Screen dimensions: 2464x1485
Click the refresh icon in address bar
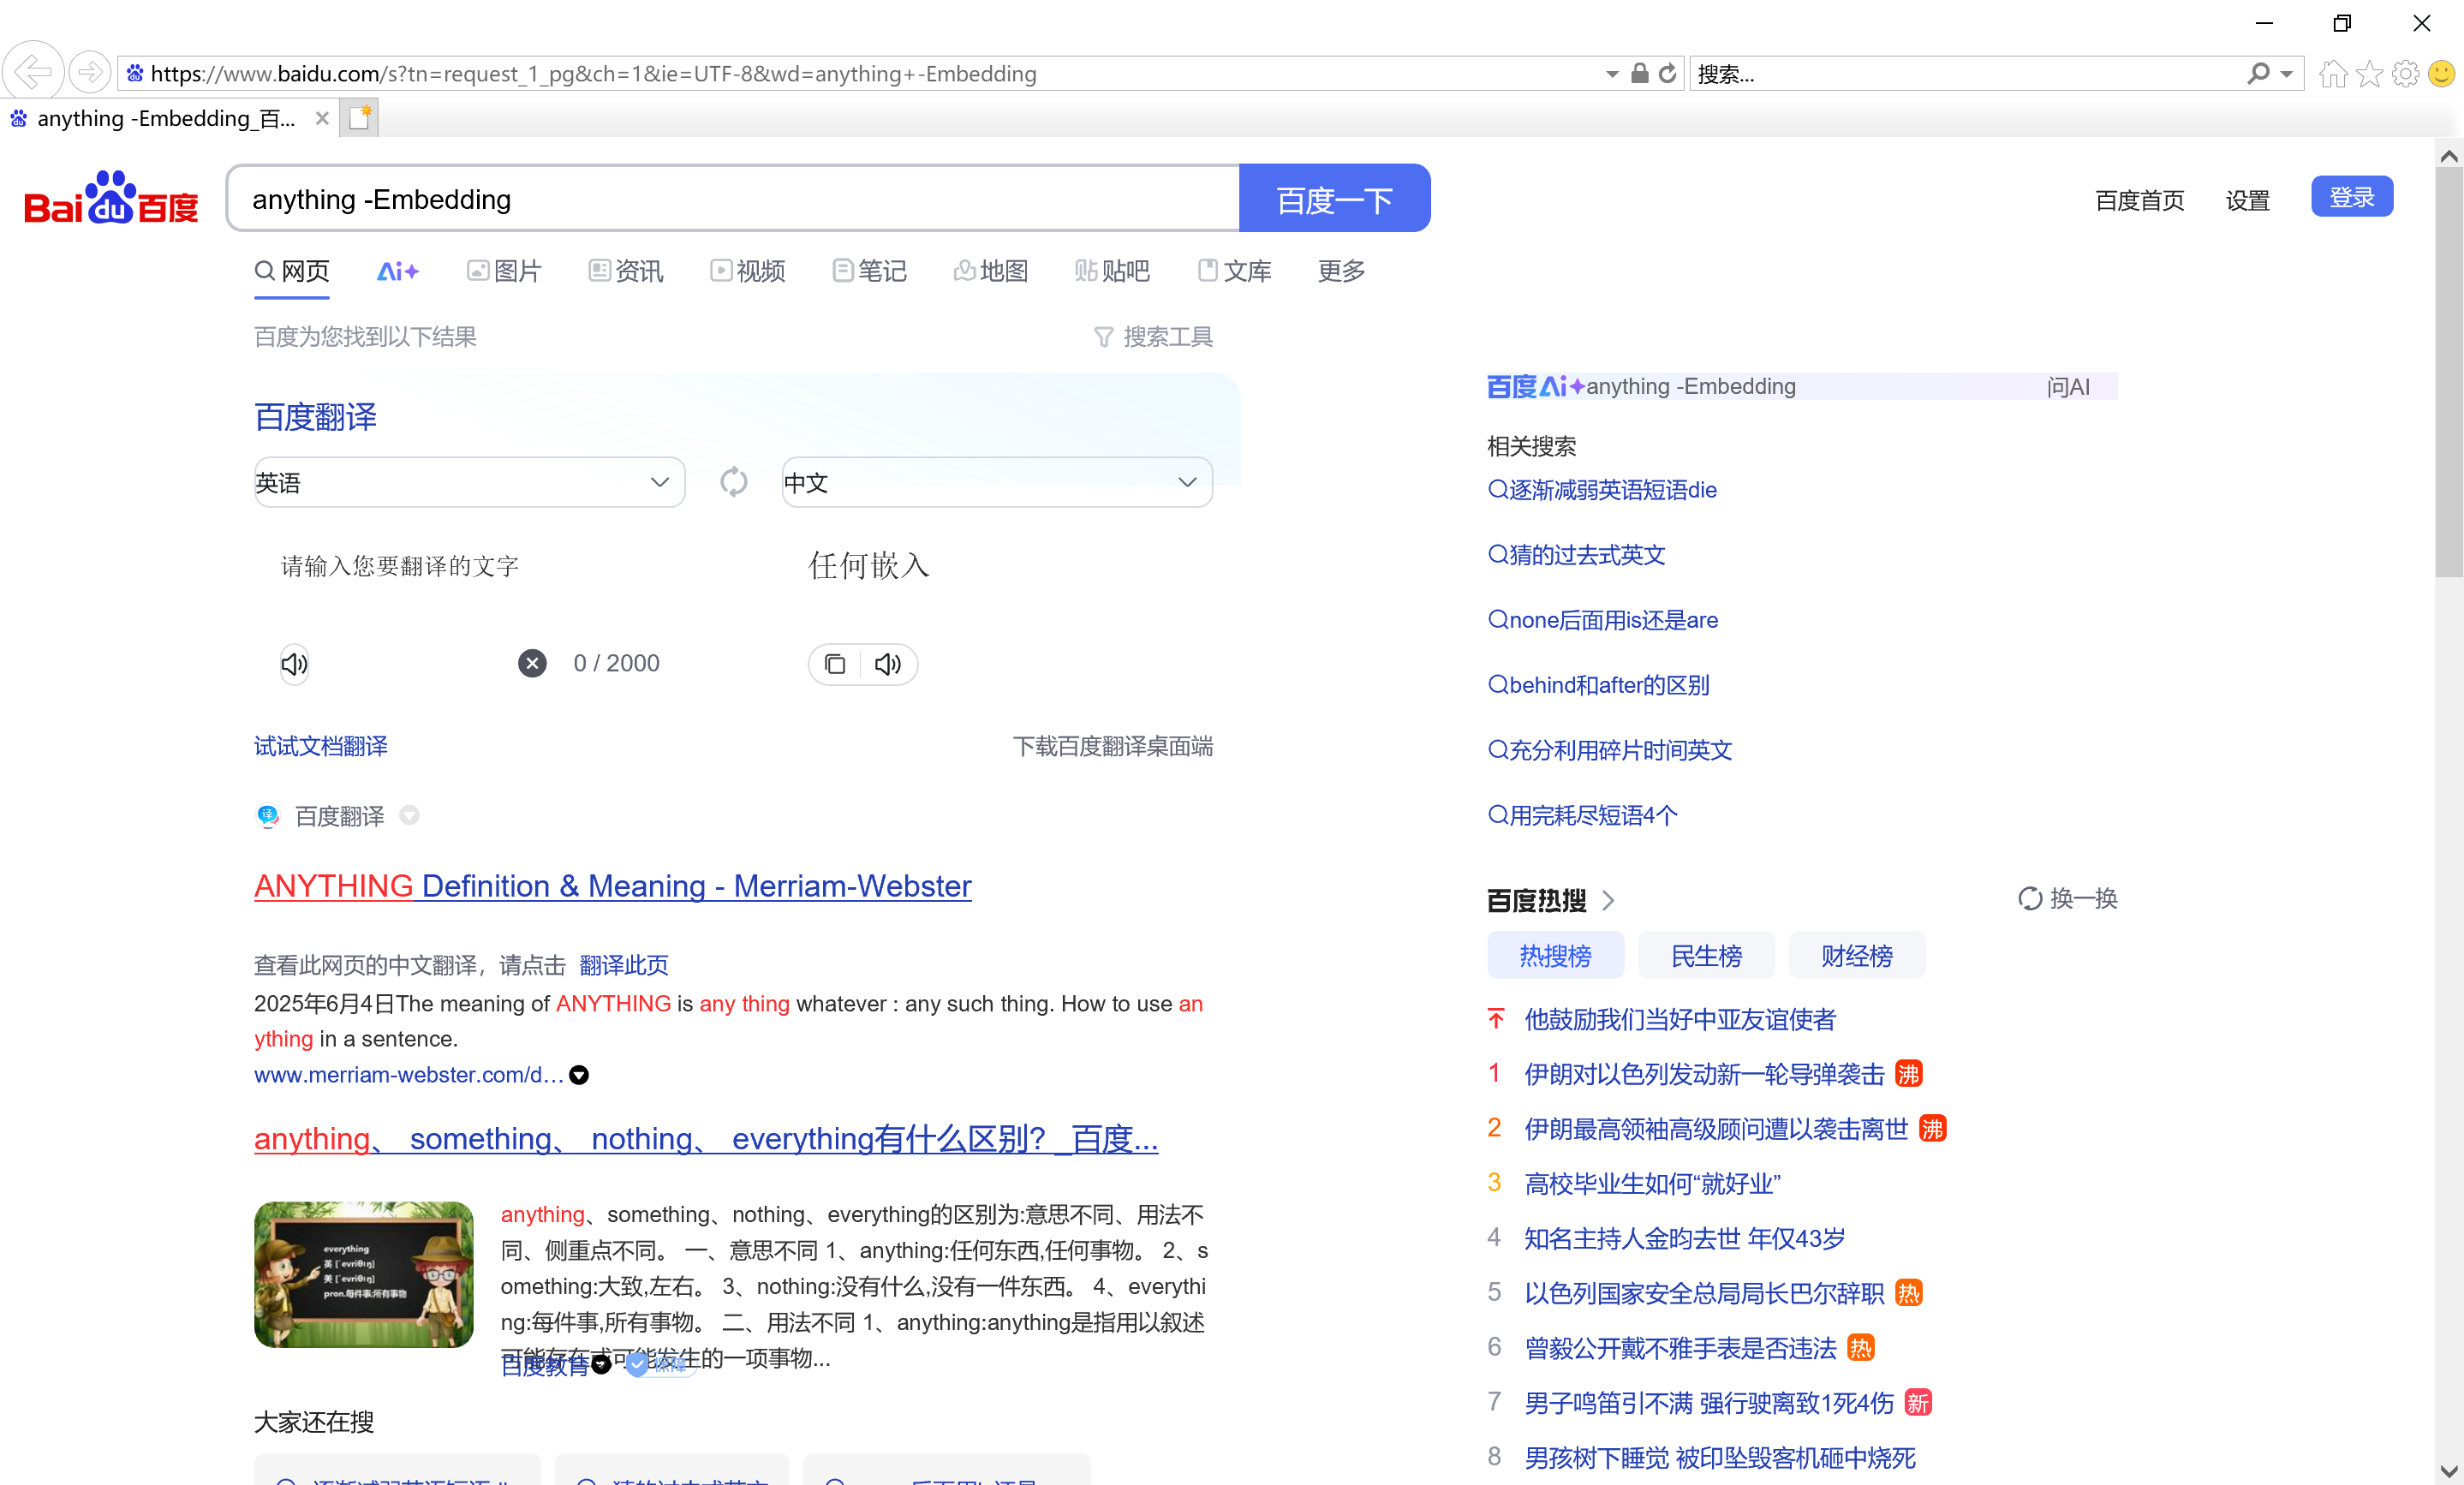[x=1667, y=73]
